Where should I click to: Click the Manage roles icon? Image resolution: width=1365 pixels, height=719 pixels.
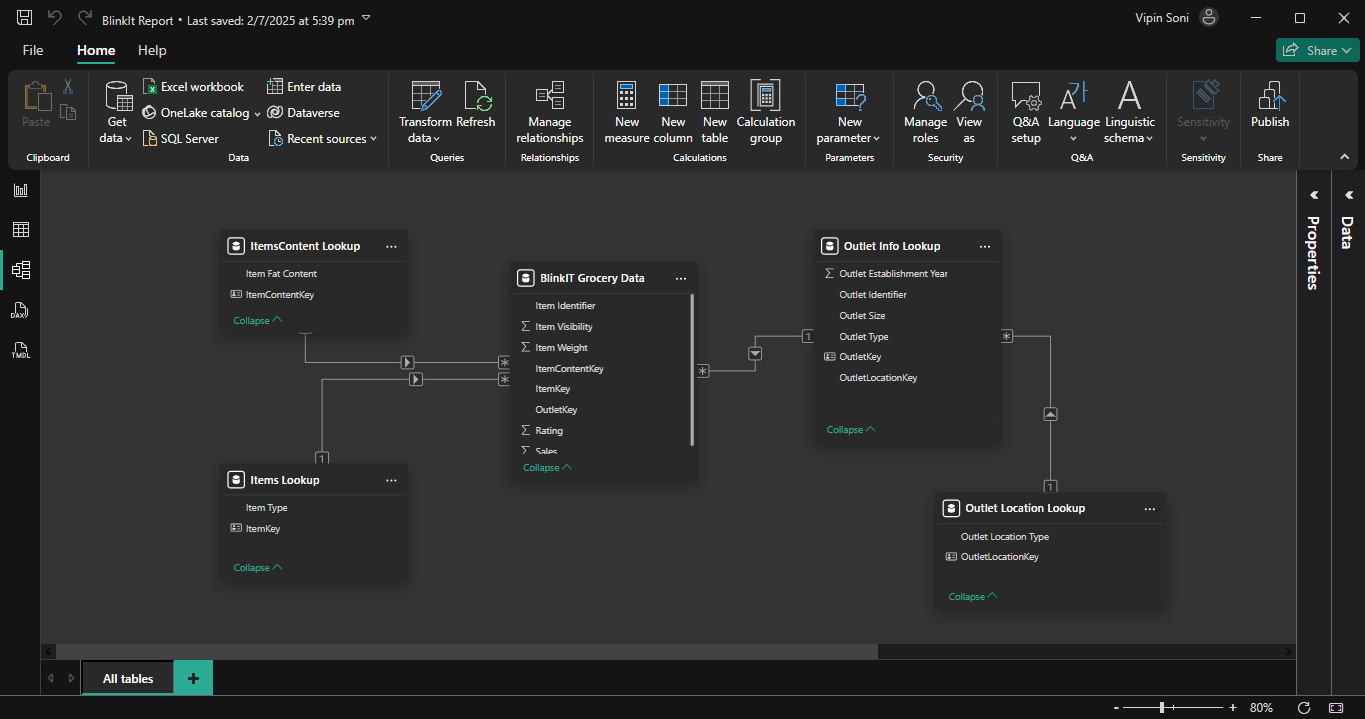(x=925, y=96)
